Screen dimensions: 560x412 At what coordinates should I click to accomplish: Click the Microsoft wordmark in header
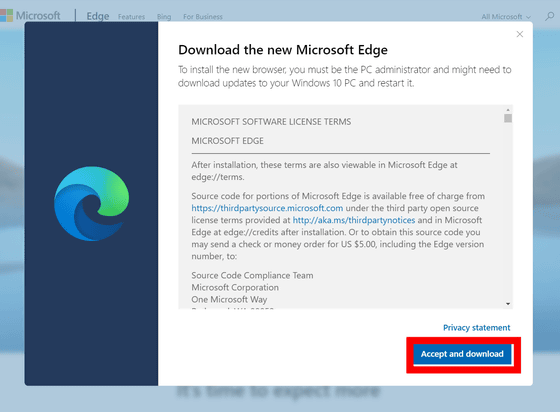38,16
